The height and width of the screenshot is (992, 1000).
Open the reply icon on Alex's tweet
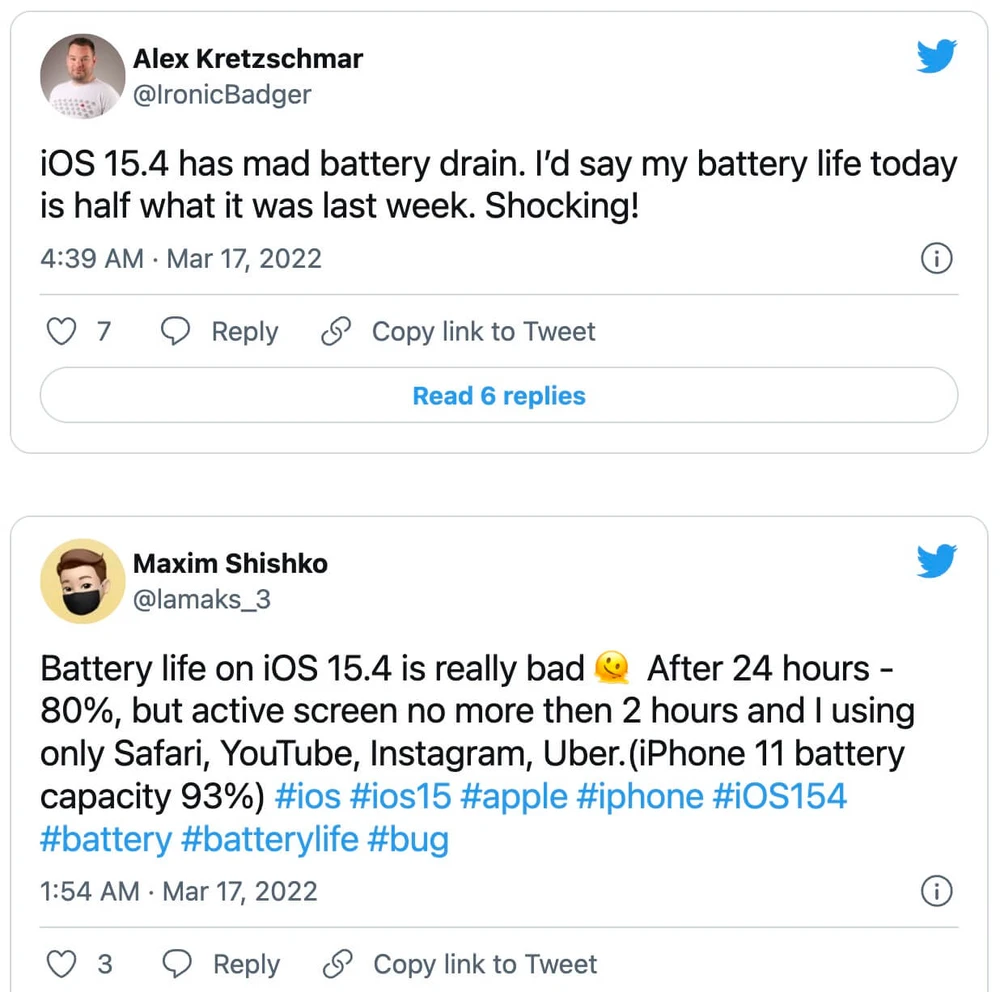(x=176, y=331)
